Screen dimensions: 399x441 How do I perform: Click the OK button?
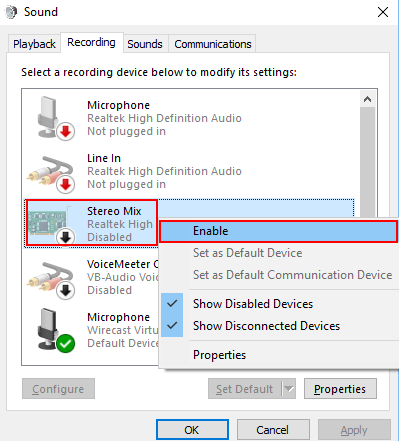pyautogui.click(x=192, y=430)
